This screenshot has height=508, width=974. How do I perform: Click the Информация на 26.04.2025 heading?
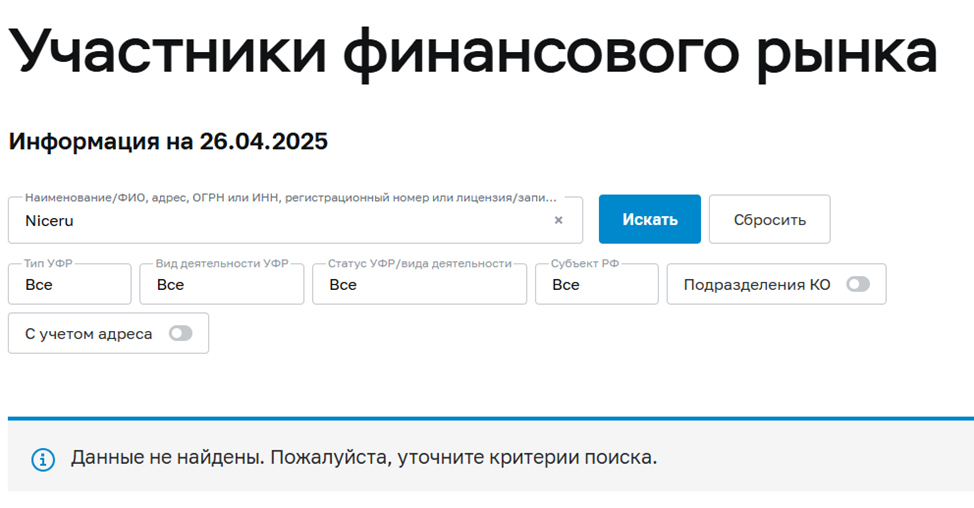(168, 142)
